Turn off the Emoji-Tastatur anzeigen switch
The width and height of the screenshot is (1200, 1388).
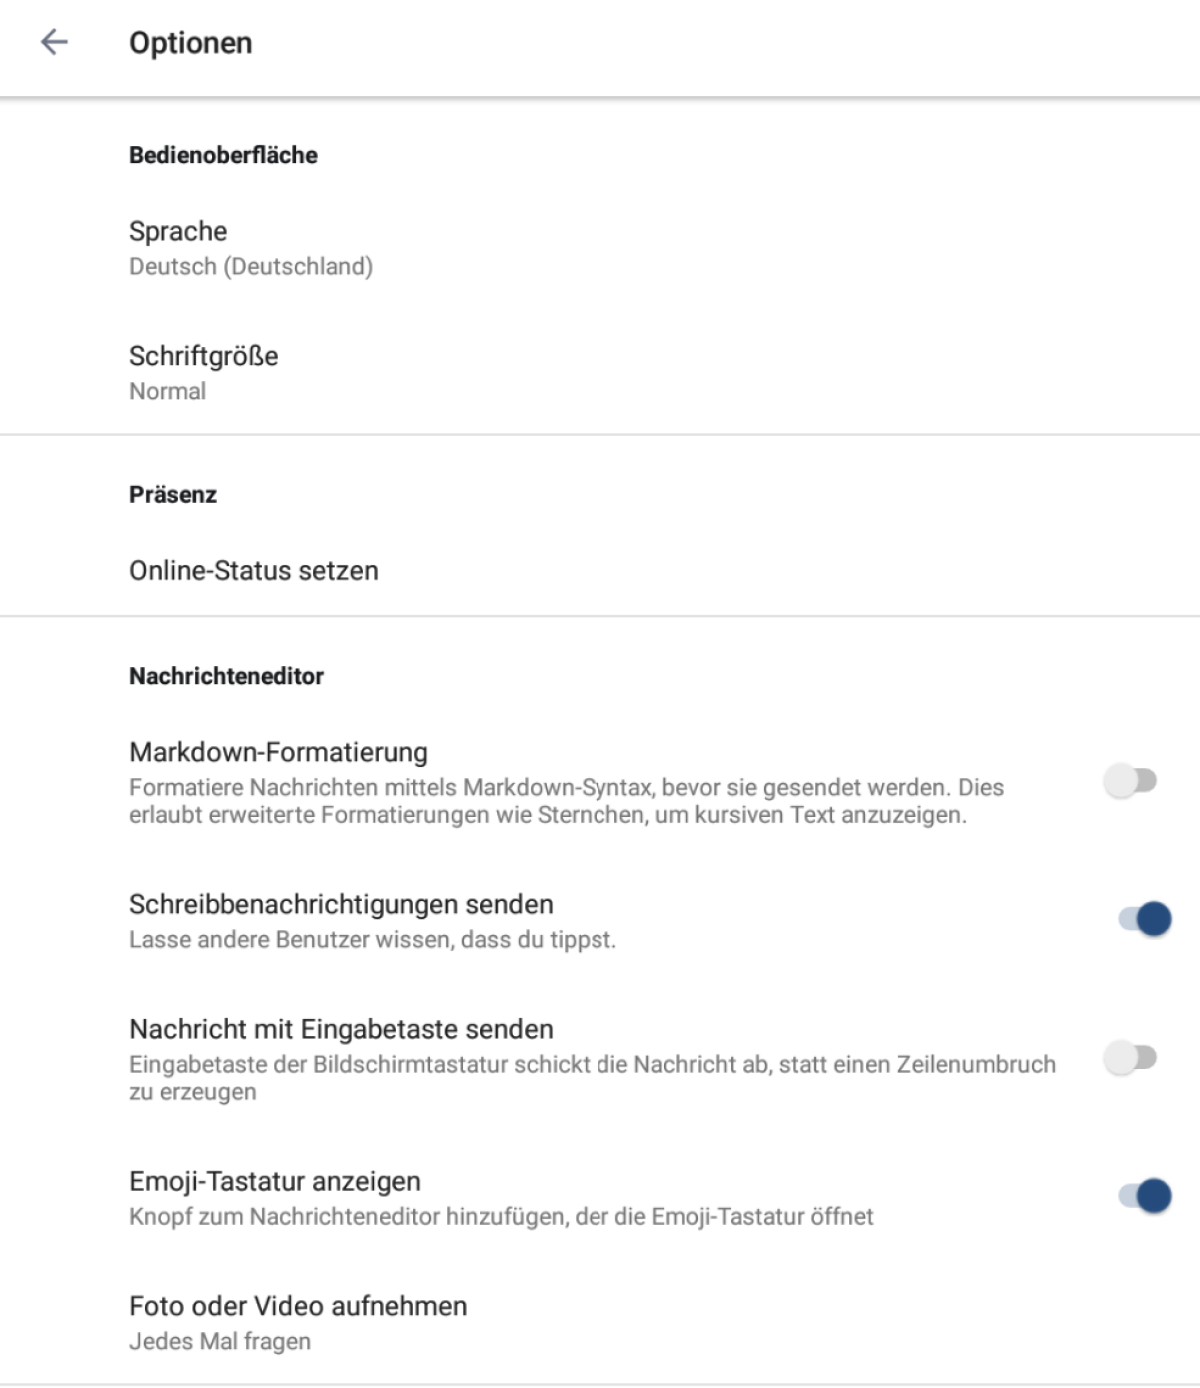pos(1144,1196)
